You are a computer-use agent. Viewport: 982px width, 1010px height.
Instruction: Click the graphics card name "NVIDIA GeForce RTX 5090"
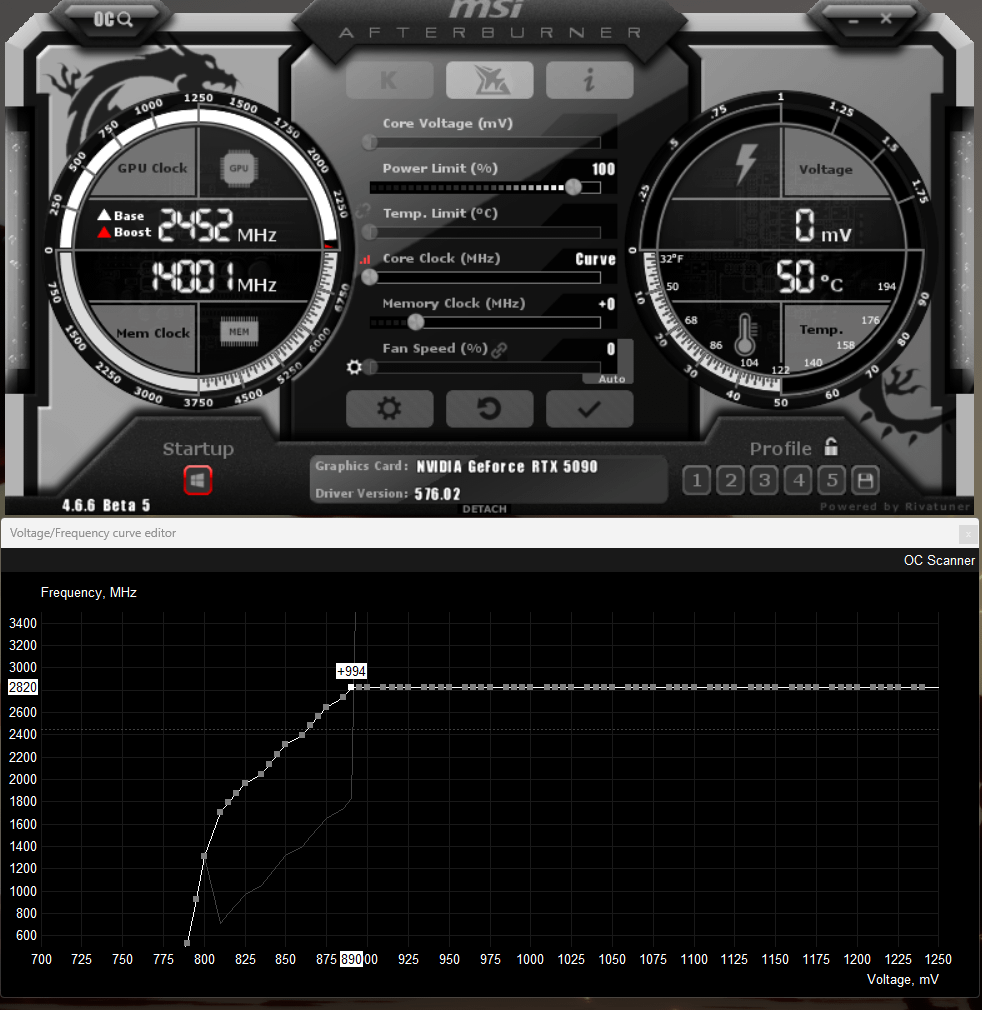pos(507,466)
